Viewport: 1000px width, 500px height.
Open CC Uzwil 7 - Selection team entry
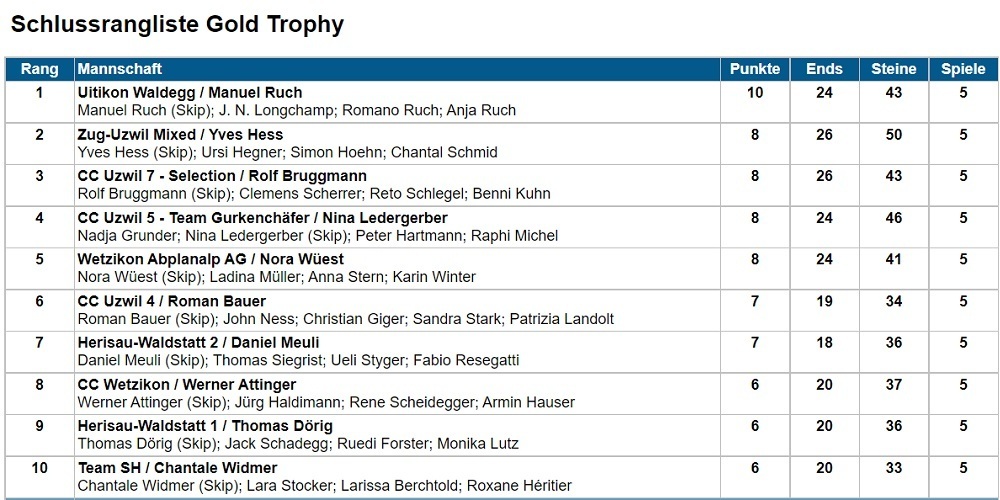[222, 176]
